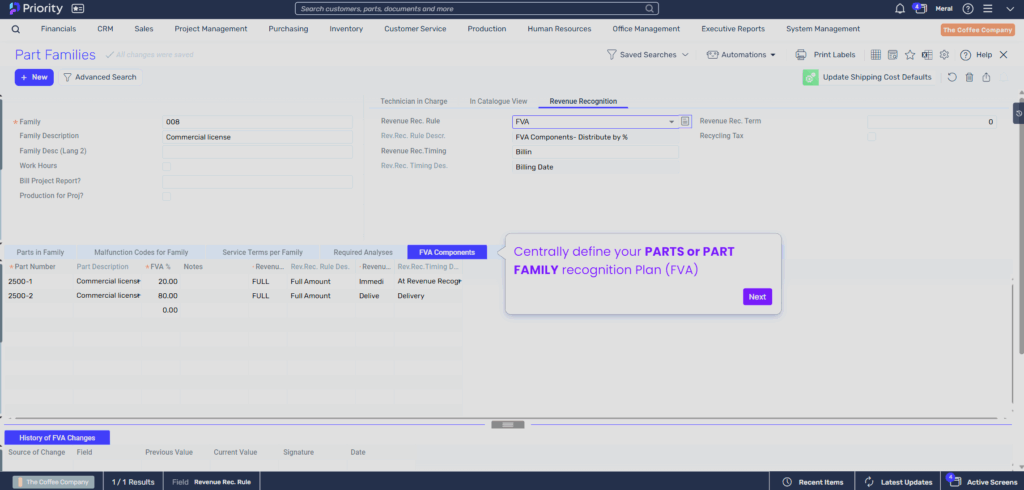The image size is (1024, 490).
Task: Click the horizontal splitter handle
Action: (x=507, y=425)
